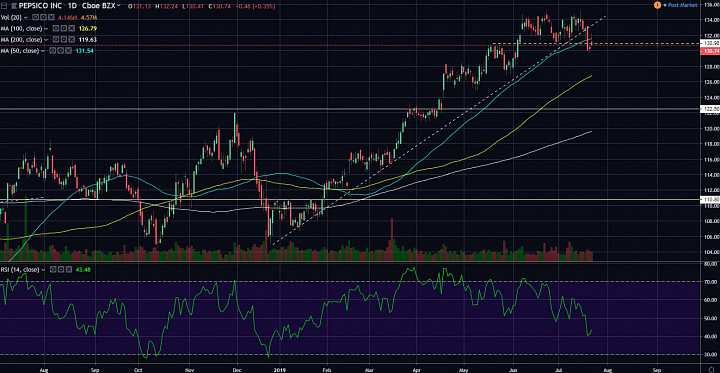Click the MA 100 value 126.79
Image resolution: width=720 pixels, height=373 pixels.
coord(88,28)
